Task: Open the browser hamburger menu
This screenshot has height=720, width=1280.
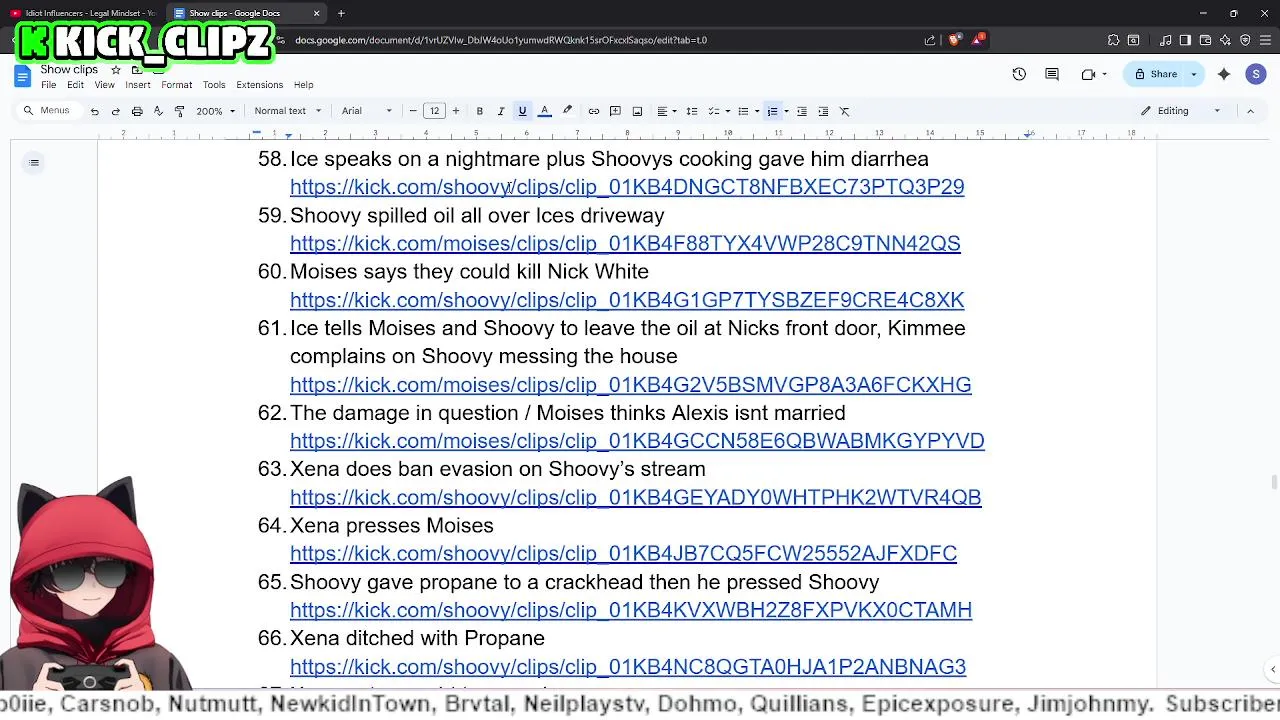Action: pyautogui.click(x=1265, y=40)
